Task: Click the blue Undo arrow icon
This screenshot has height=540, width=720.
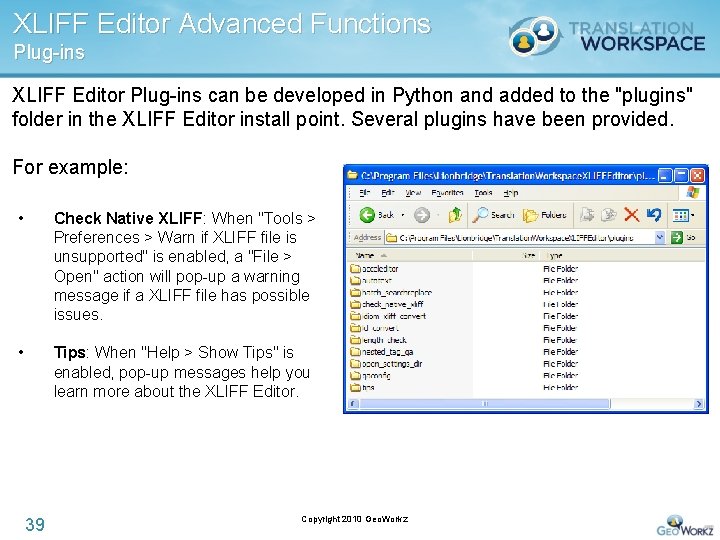Action: tap(653, 214)
